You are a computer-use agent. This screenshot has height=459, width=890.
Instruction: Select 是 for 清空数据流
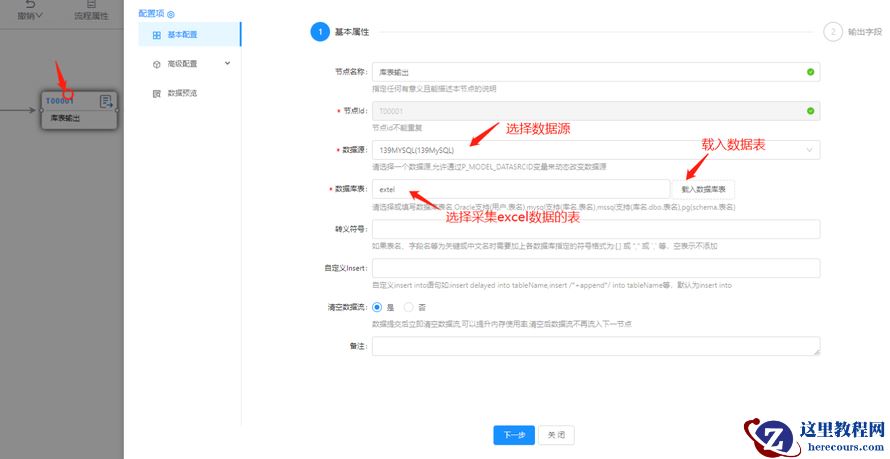(377, 307)
